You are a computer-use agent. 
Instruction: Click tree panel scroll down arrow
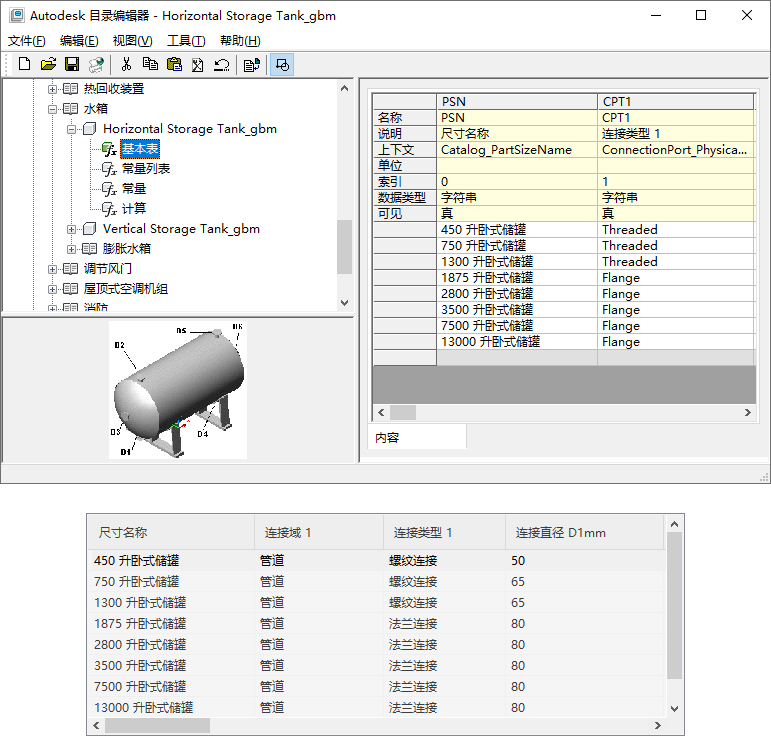pos(344,303)
